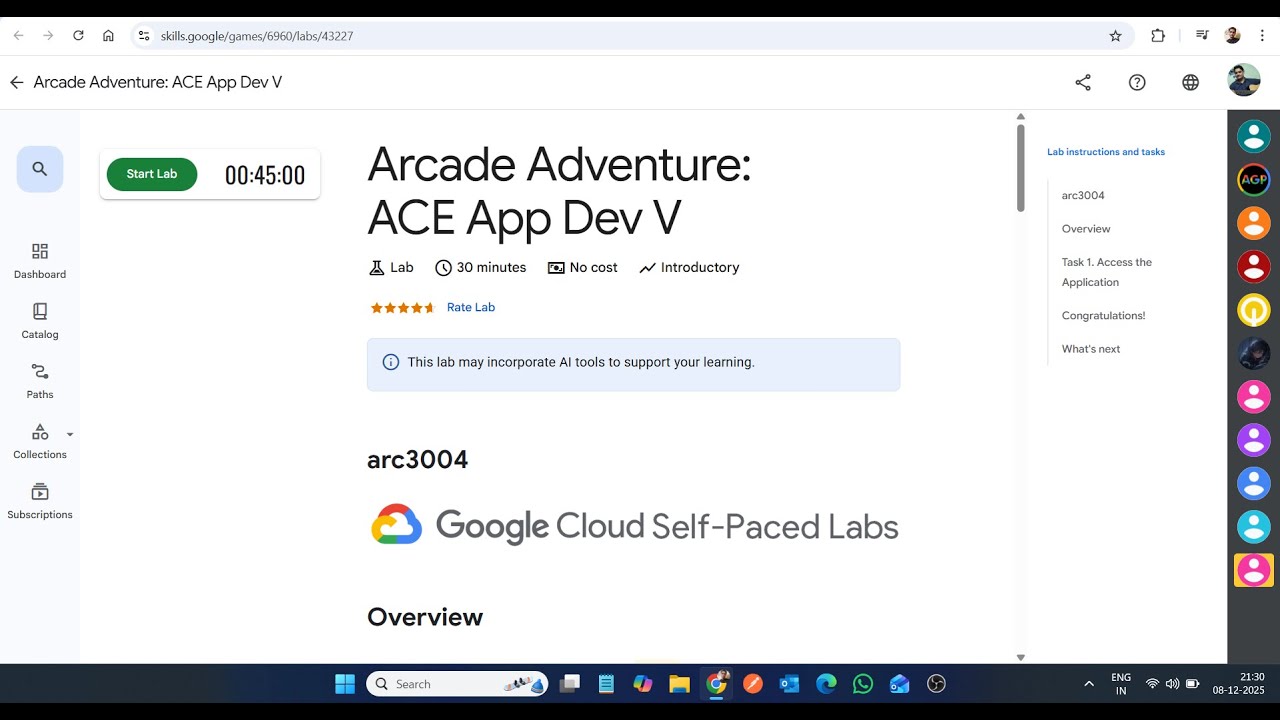Share this lab

click(1083, 82)
